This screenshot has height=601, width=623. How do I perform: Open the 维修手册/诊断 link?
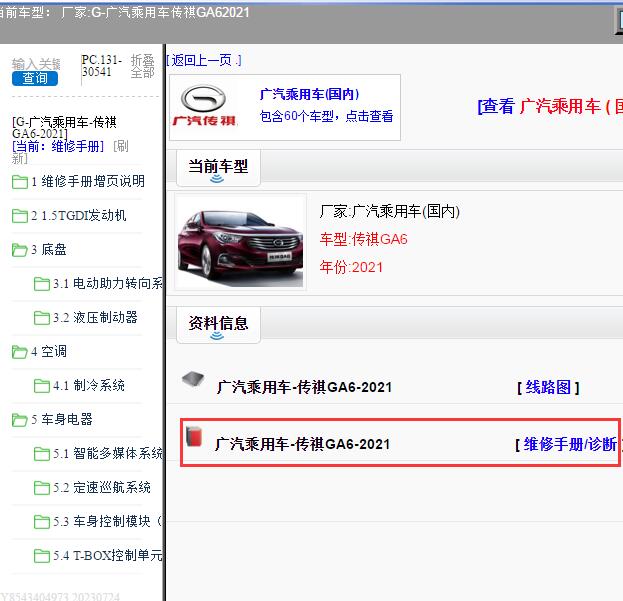(x=569, y=444)
